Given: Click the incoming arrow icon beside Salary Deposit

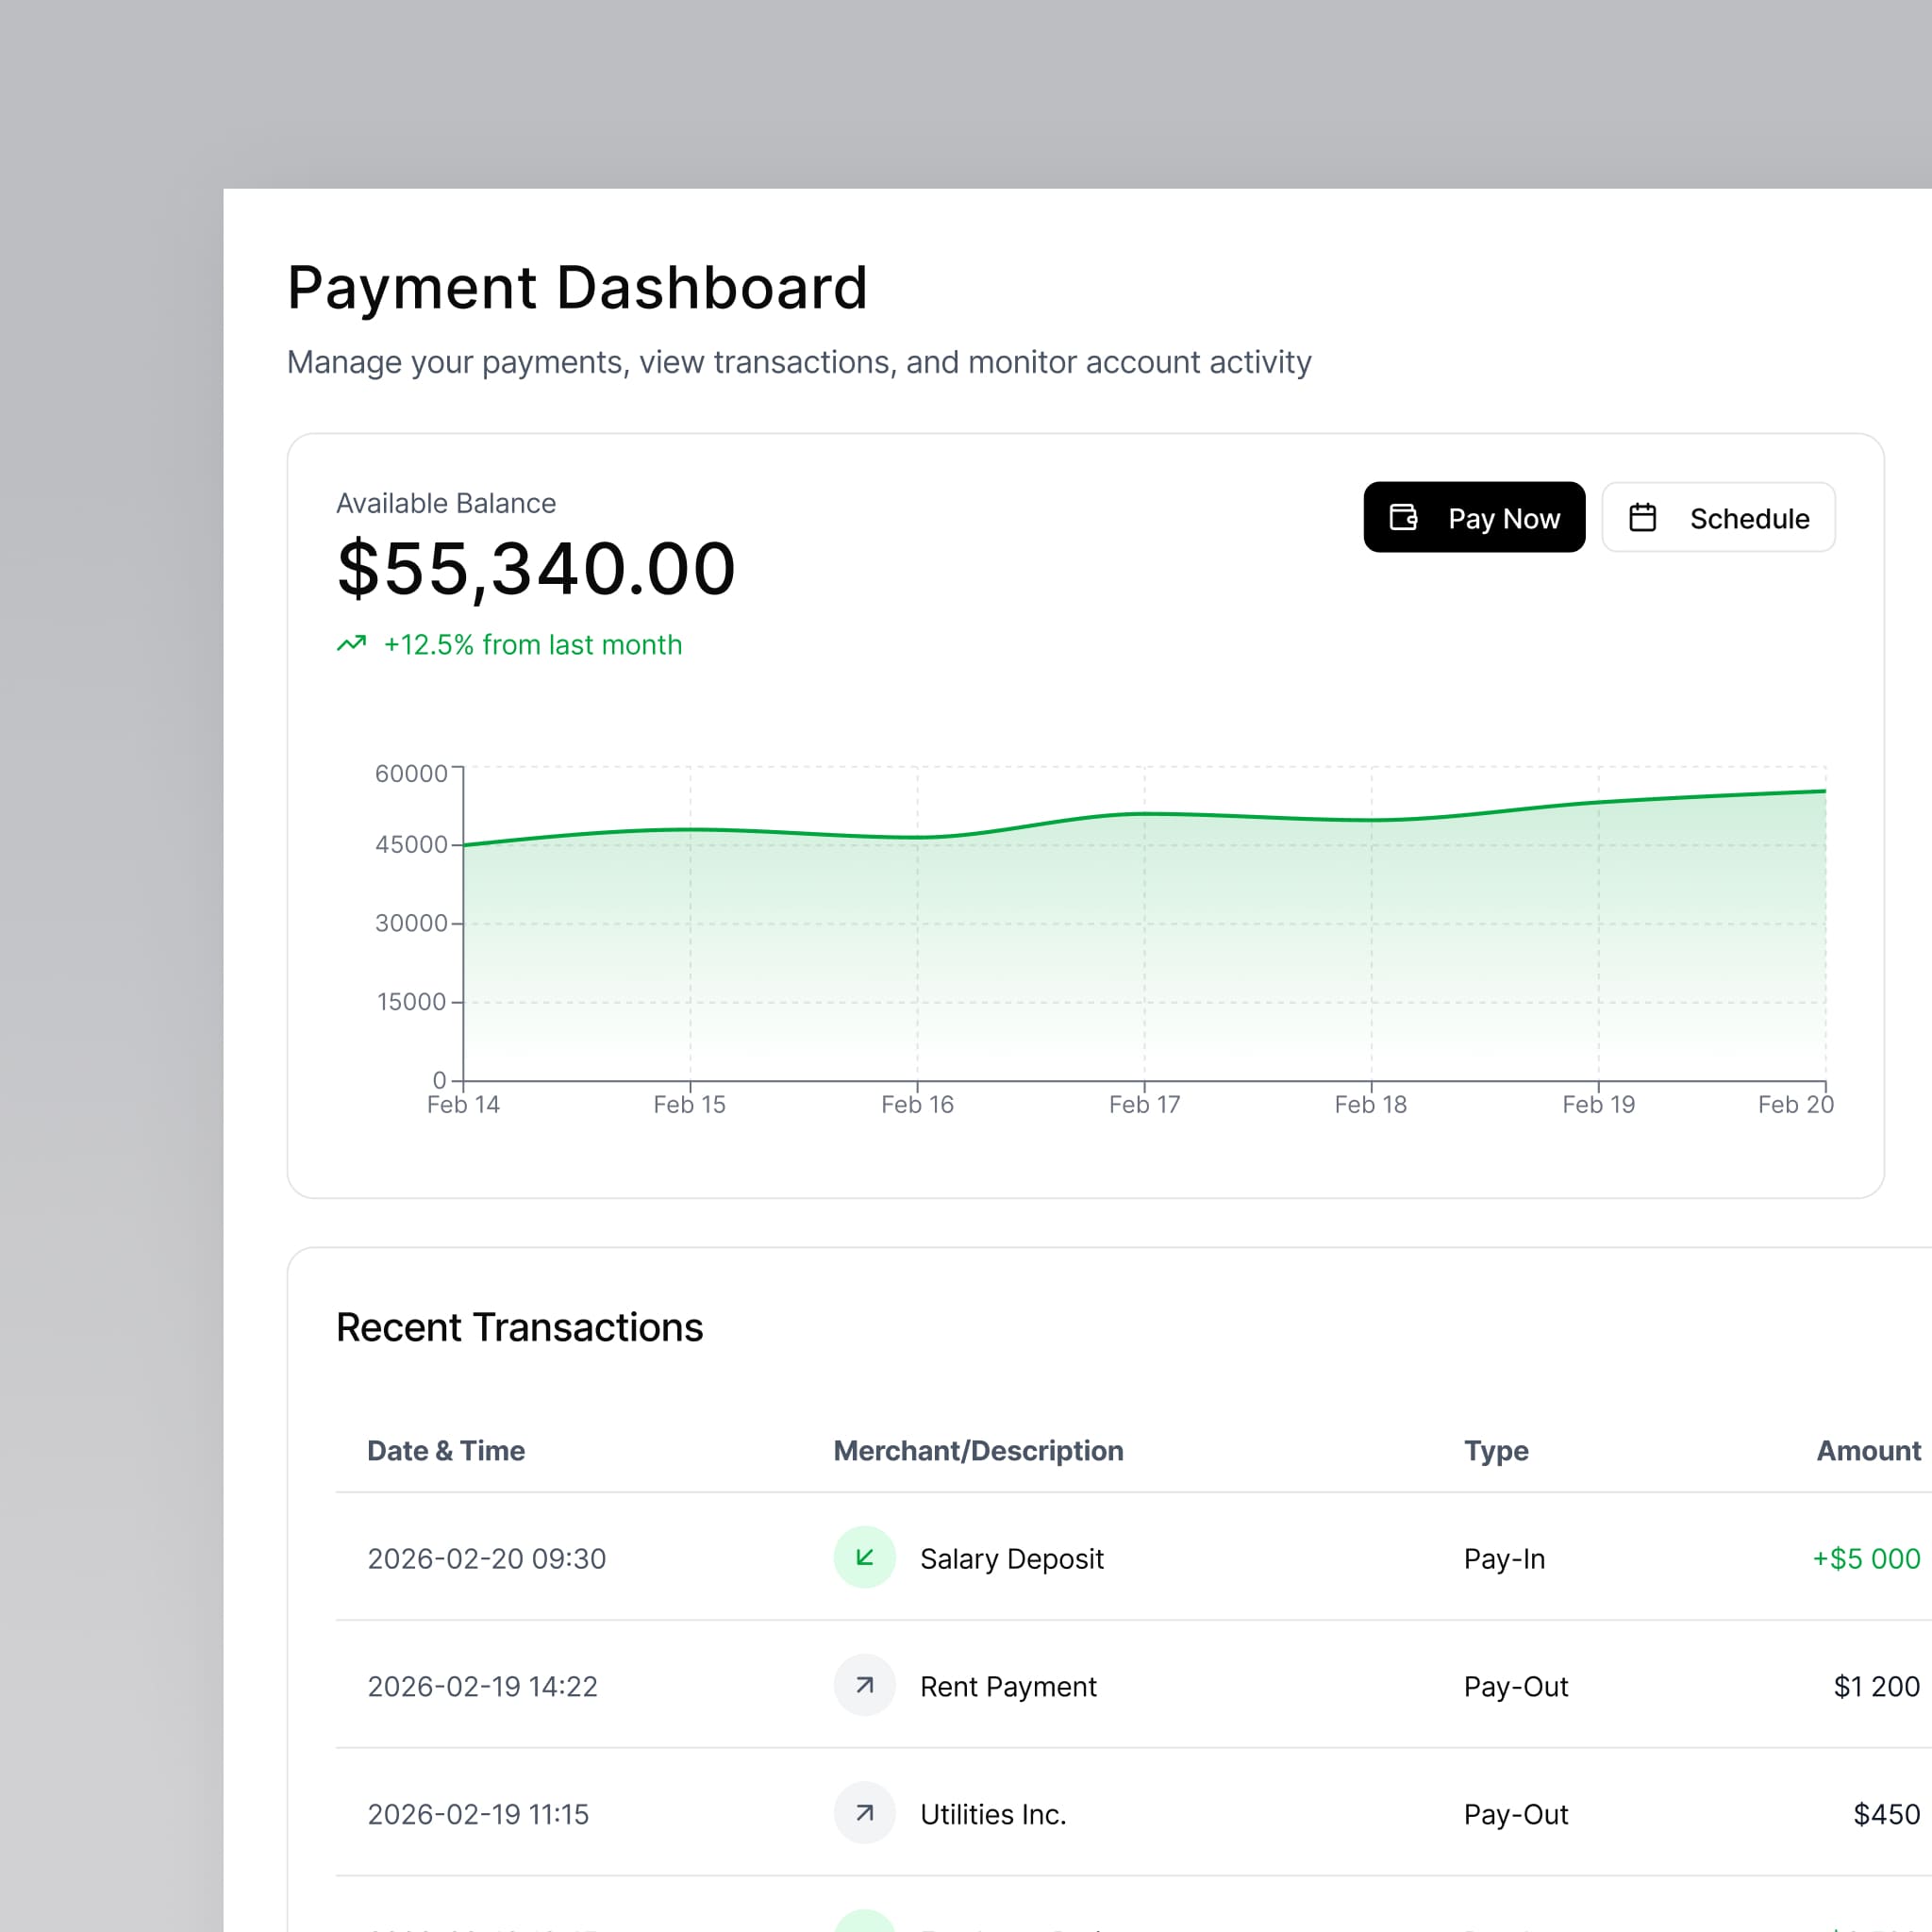Looking at the screenshot, I should 863,1557.
